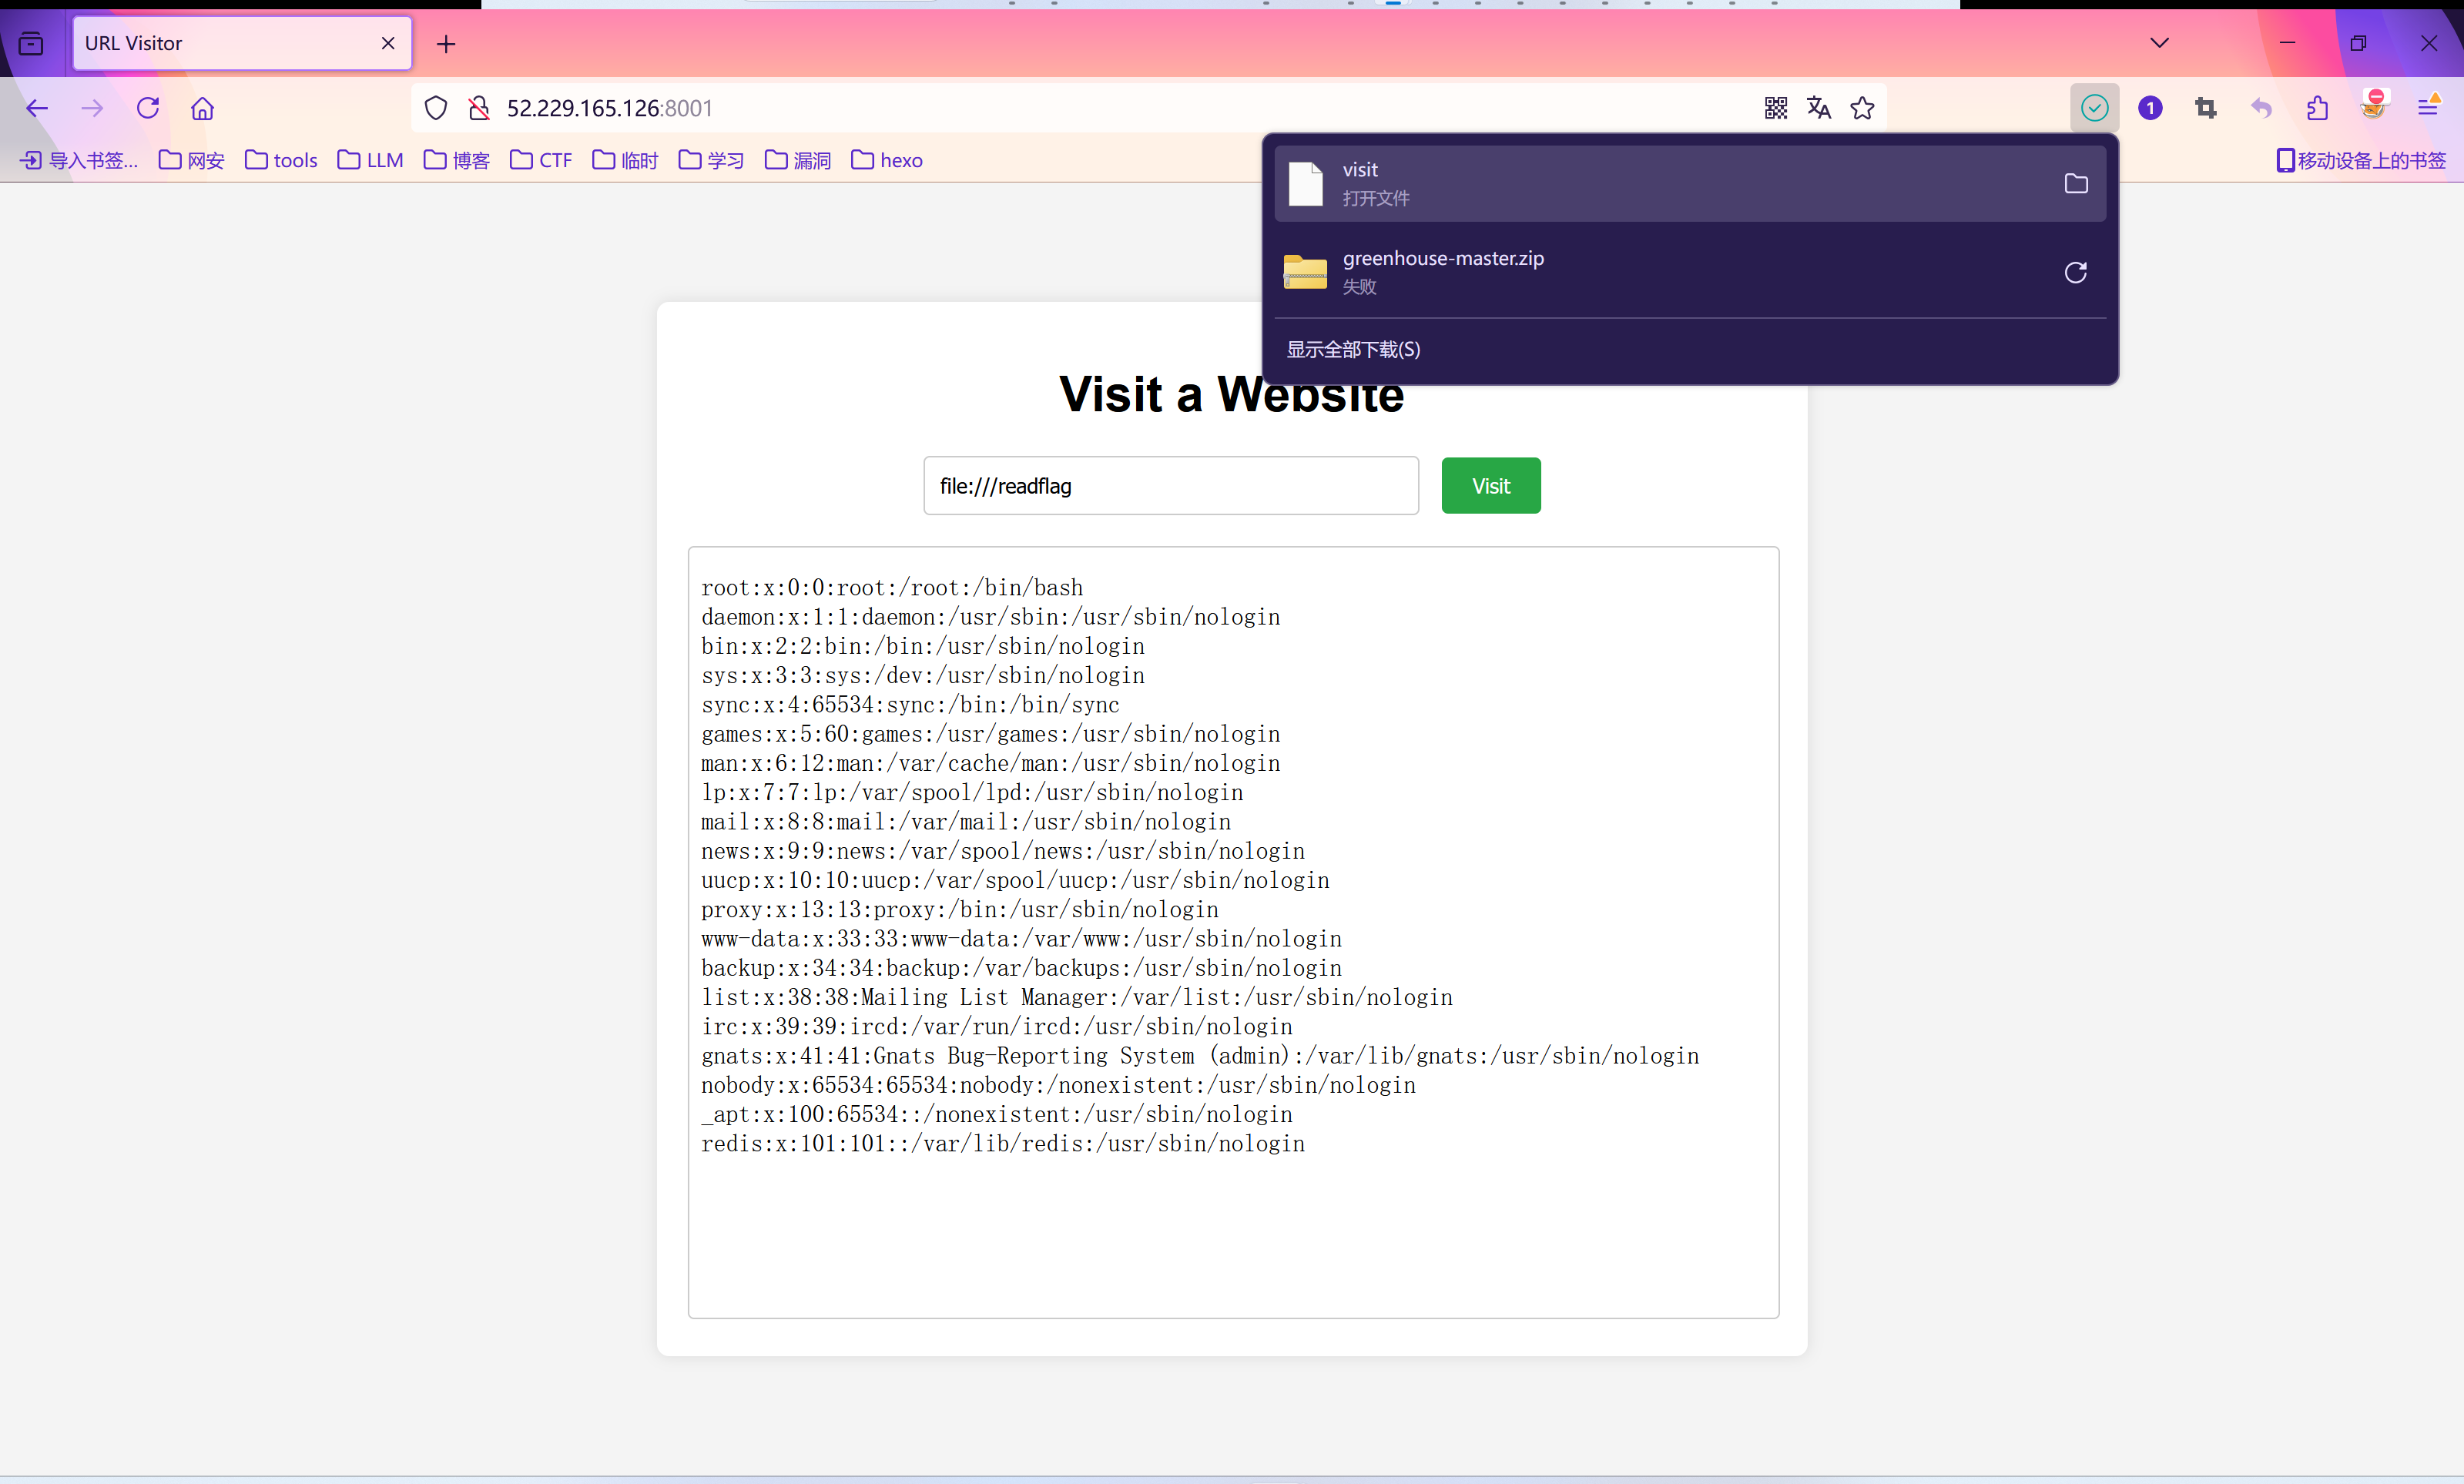Open the tools bookmarks folder

pyautogui.click(x=281, y=160)
